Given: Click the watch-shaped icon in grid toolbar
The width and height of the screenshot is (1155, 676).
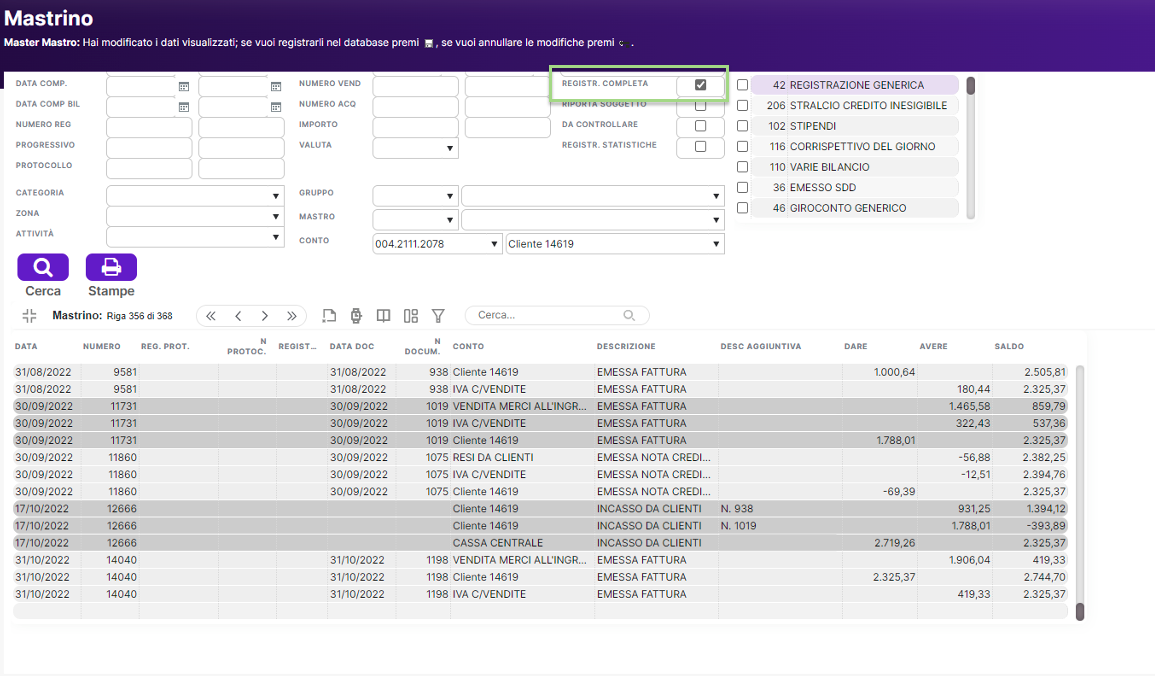Looking at the screenshot, I should coord(357,316).
